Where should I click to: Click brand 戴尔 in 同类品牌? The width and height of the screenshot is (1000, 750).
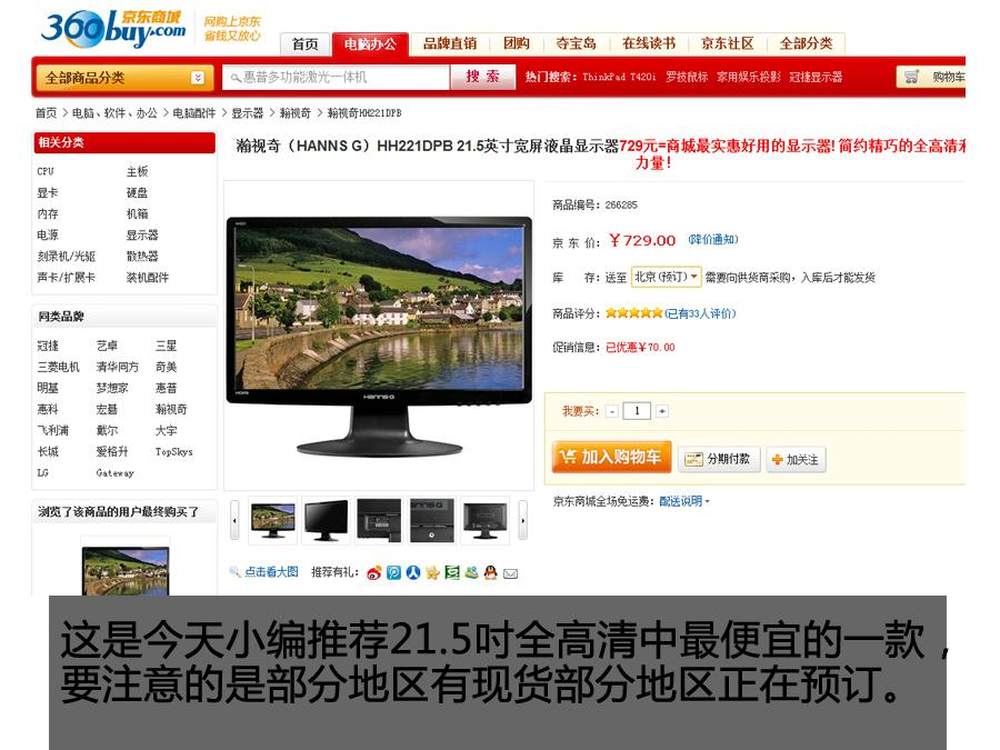(x=107, y=430)
